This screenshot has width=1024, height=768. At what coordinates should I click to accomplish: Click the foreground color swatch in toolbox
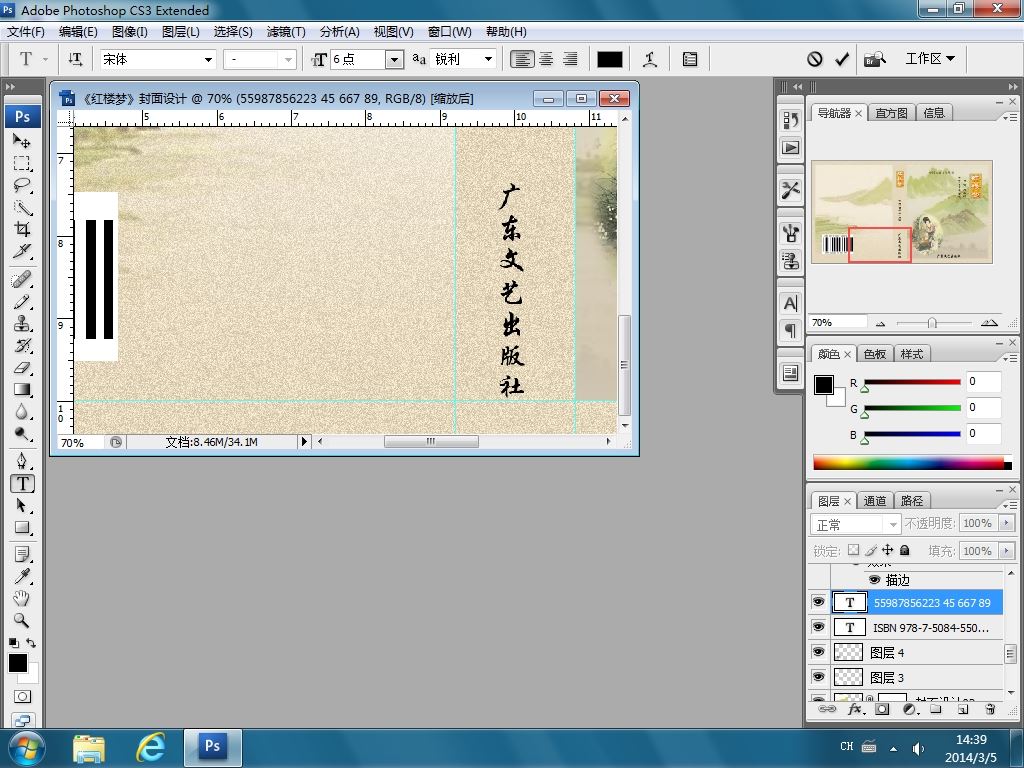[18, 663]
